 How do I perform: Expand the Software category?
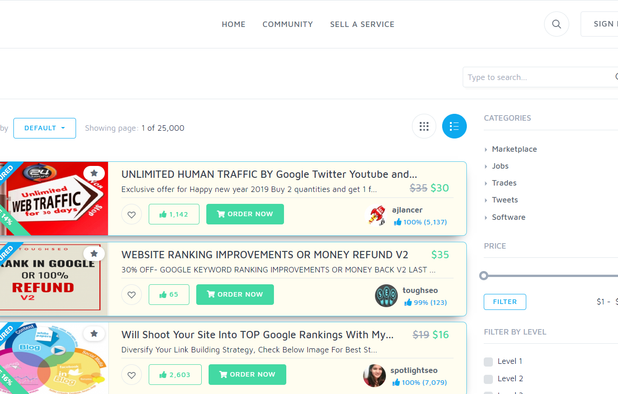point(508,217)
